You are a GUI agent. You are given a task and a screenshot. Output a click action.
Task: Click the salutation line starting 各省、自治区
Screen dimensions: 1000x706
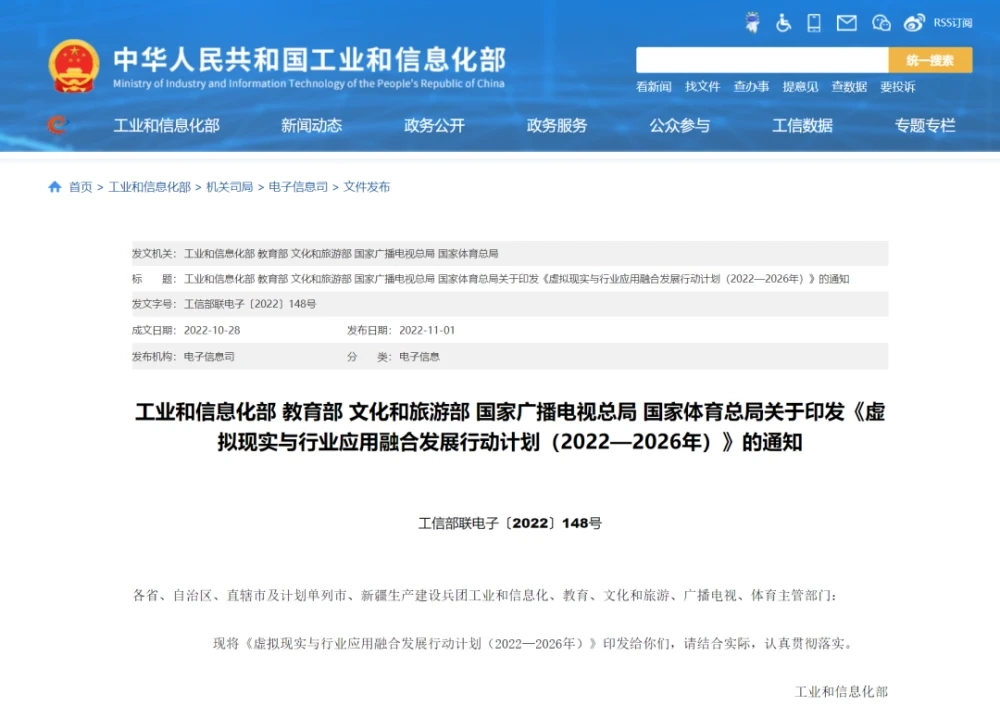[485, 596]
